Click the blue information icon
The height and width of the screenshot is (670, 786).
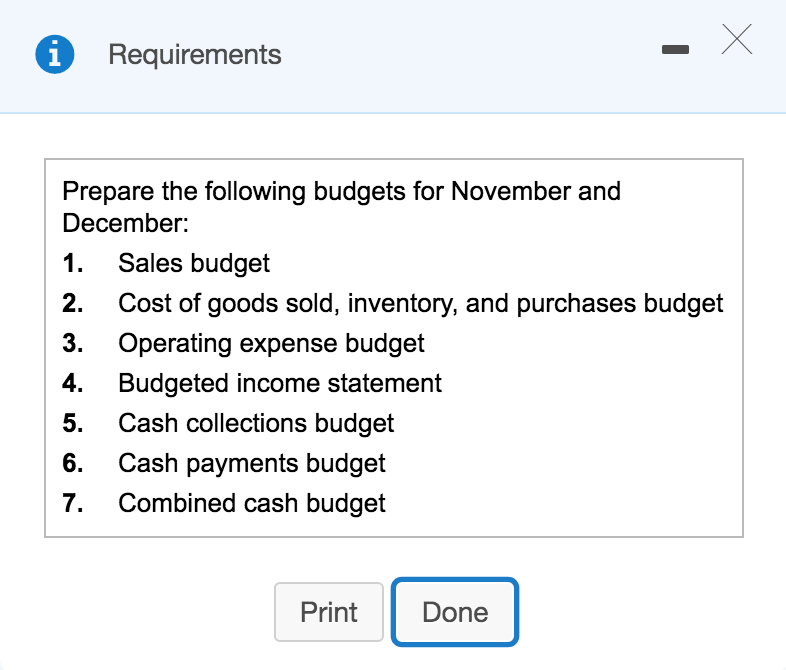[x=54, y=54]
